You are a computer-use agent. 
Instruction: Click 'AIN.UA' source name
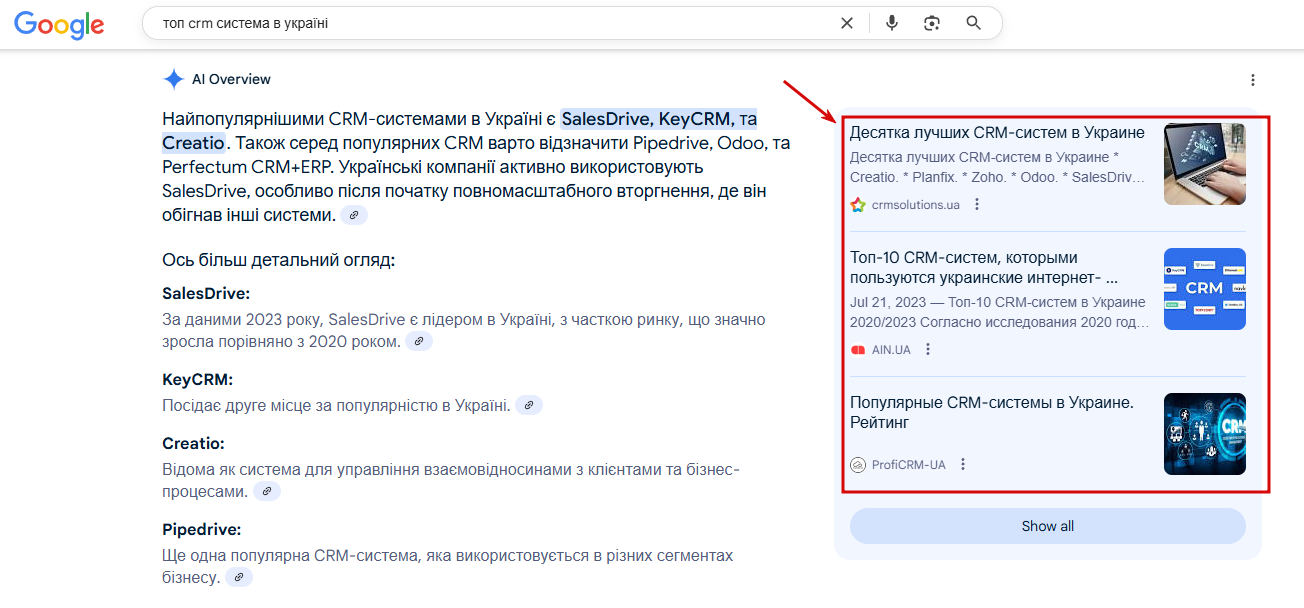click(891, 349)
